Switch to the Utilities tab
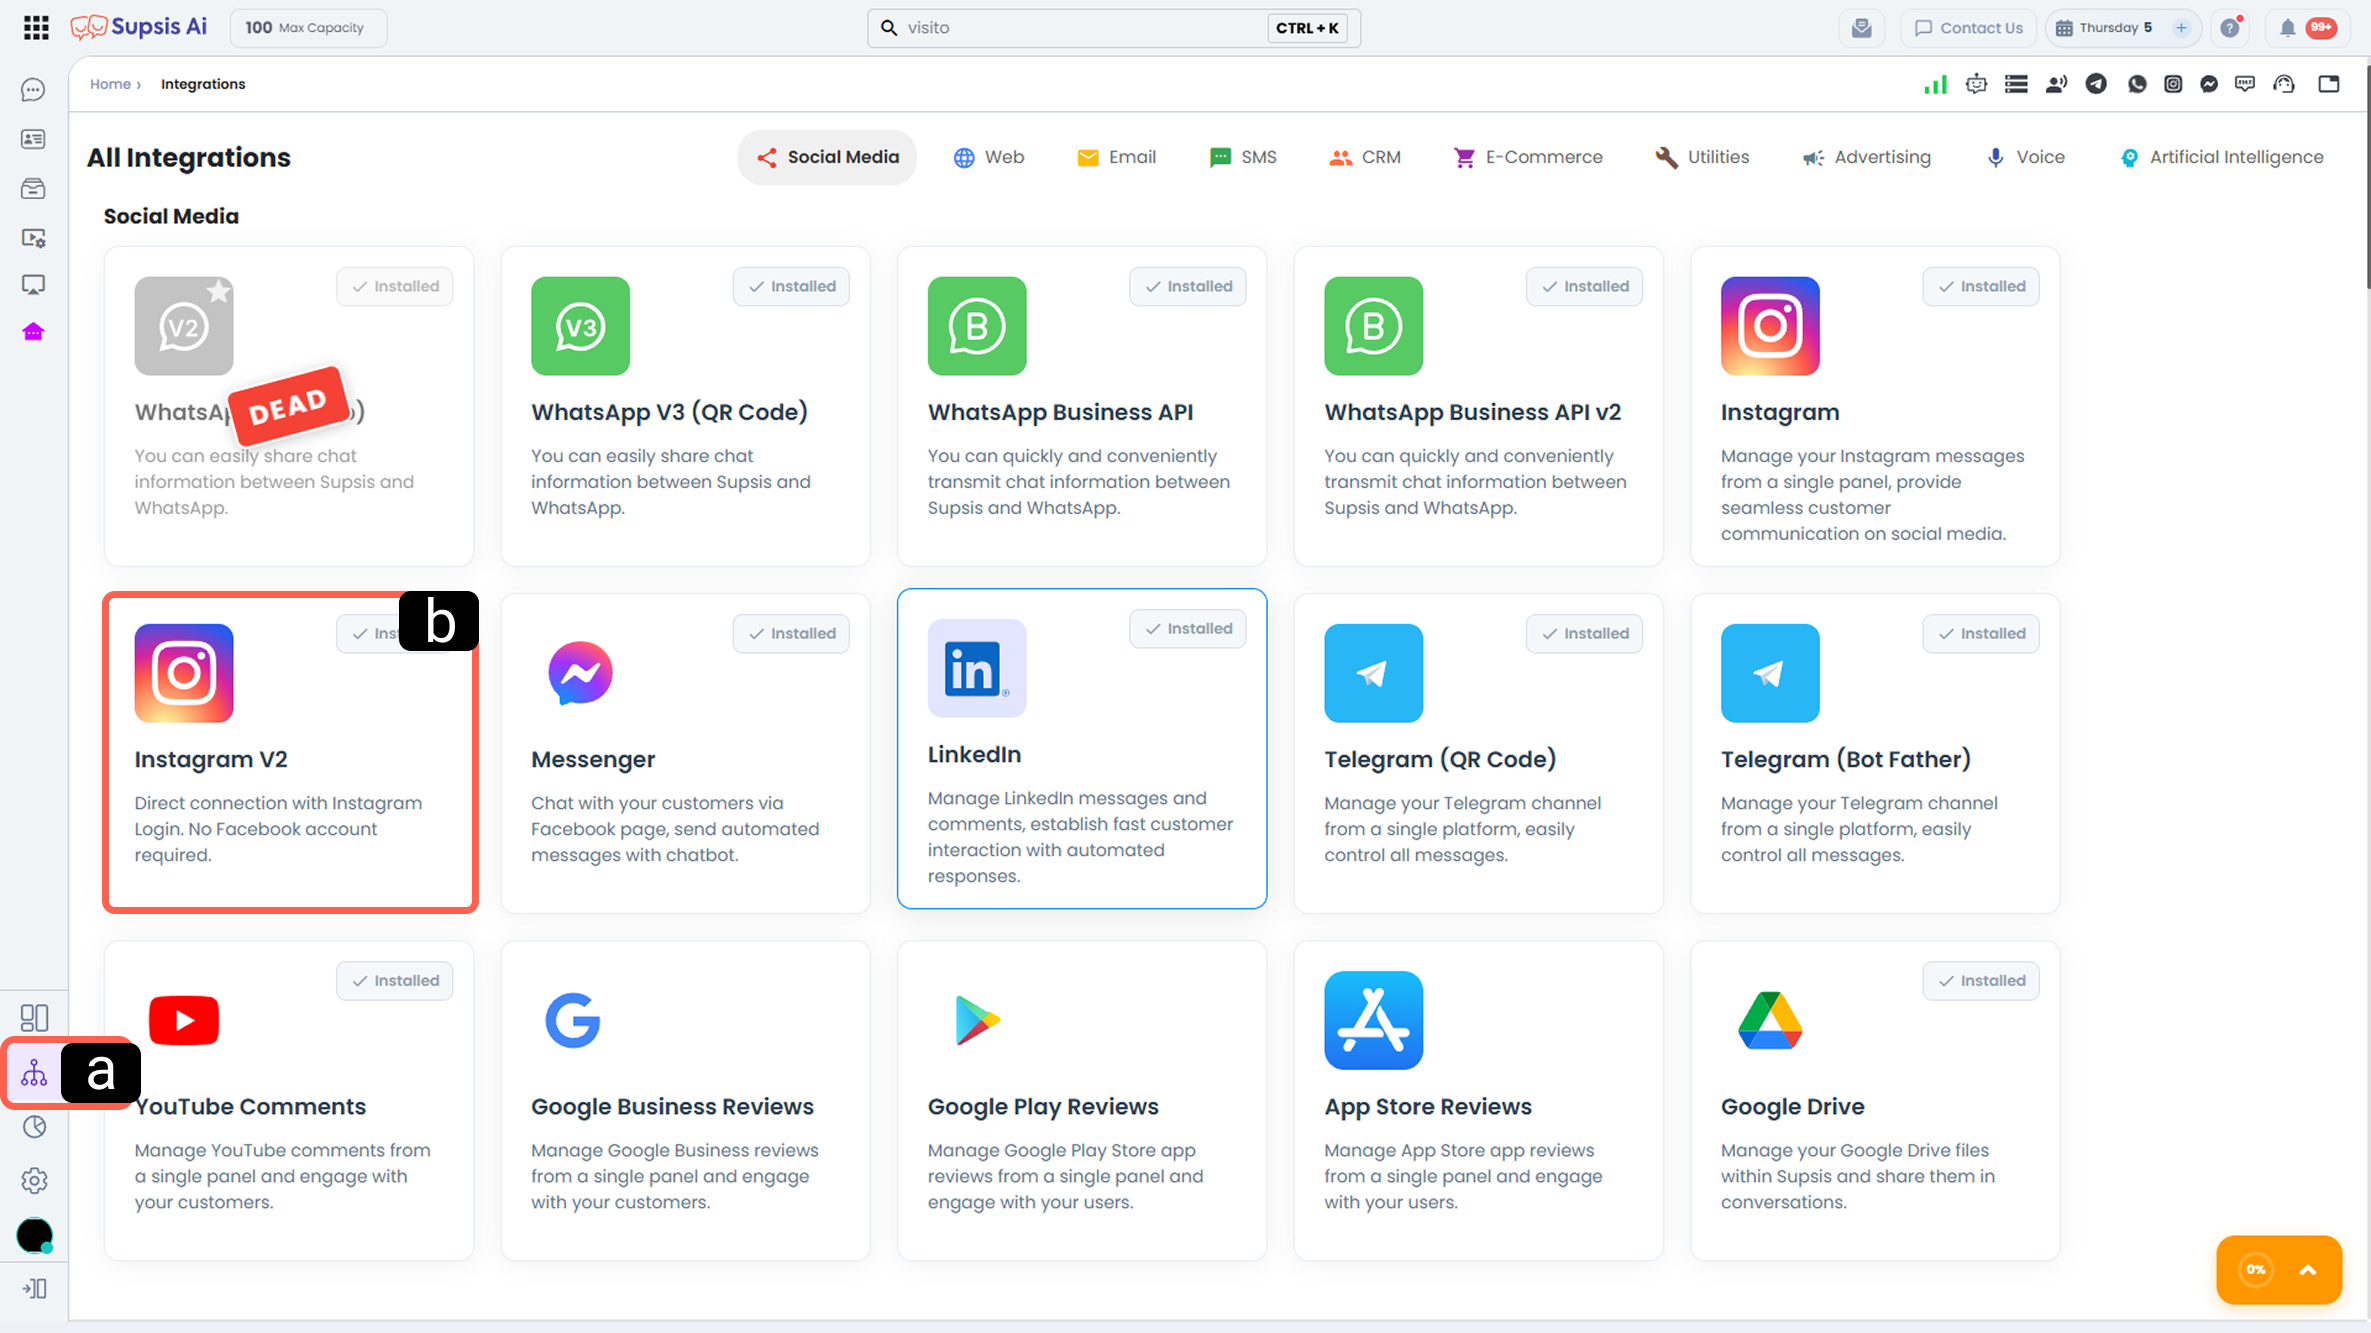The width and height of the screenshot is (2371, 1333). pos(1702,157)
